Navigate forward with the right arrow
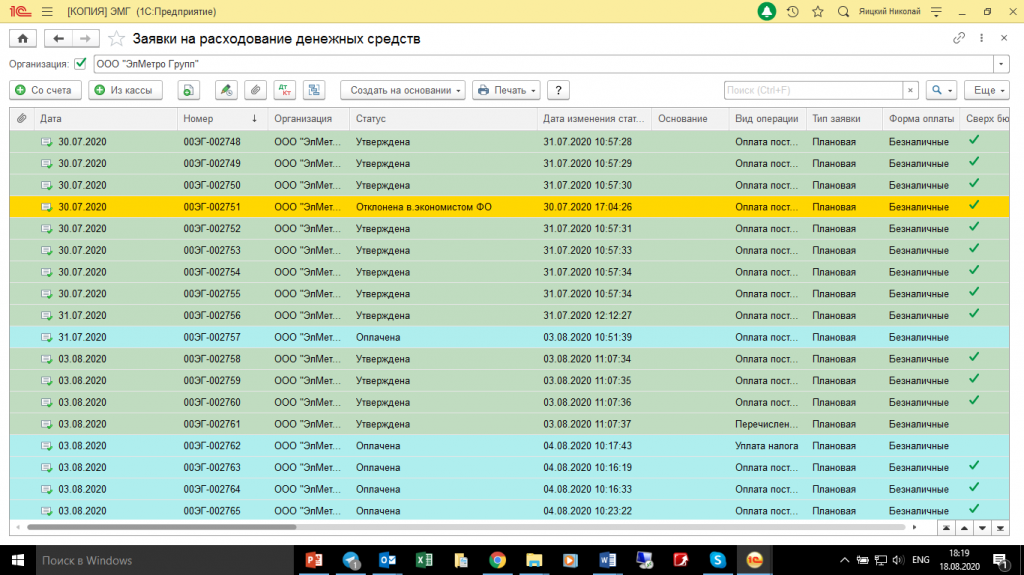Viewport: 1024px width, 575px height. pyautogui.click(x=86, y=39)
